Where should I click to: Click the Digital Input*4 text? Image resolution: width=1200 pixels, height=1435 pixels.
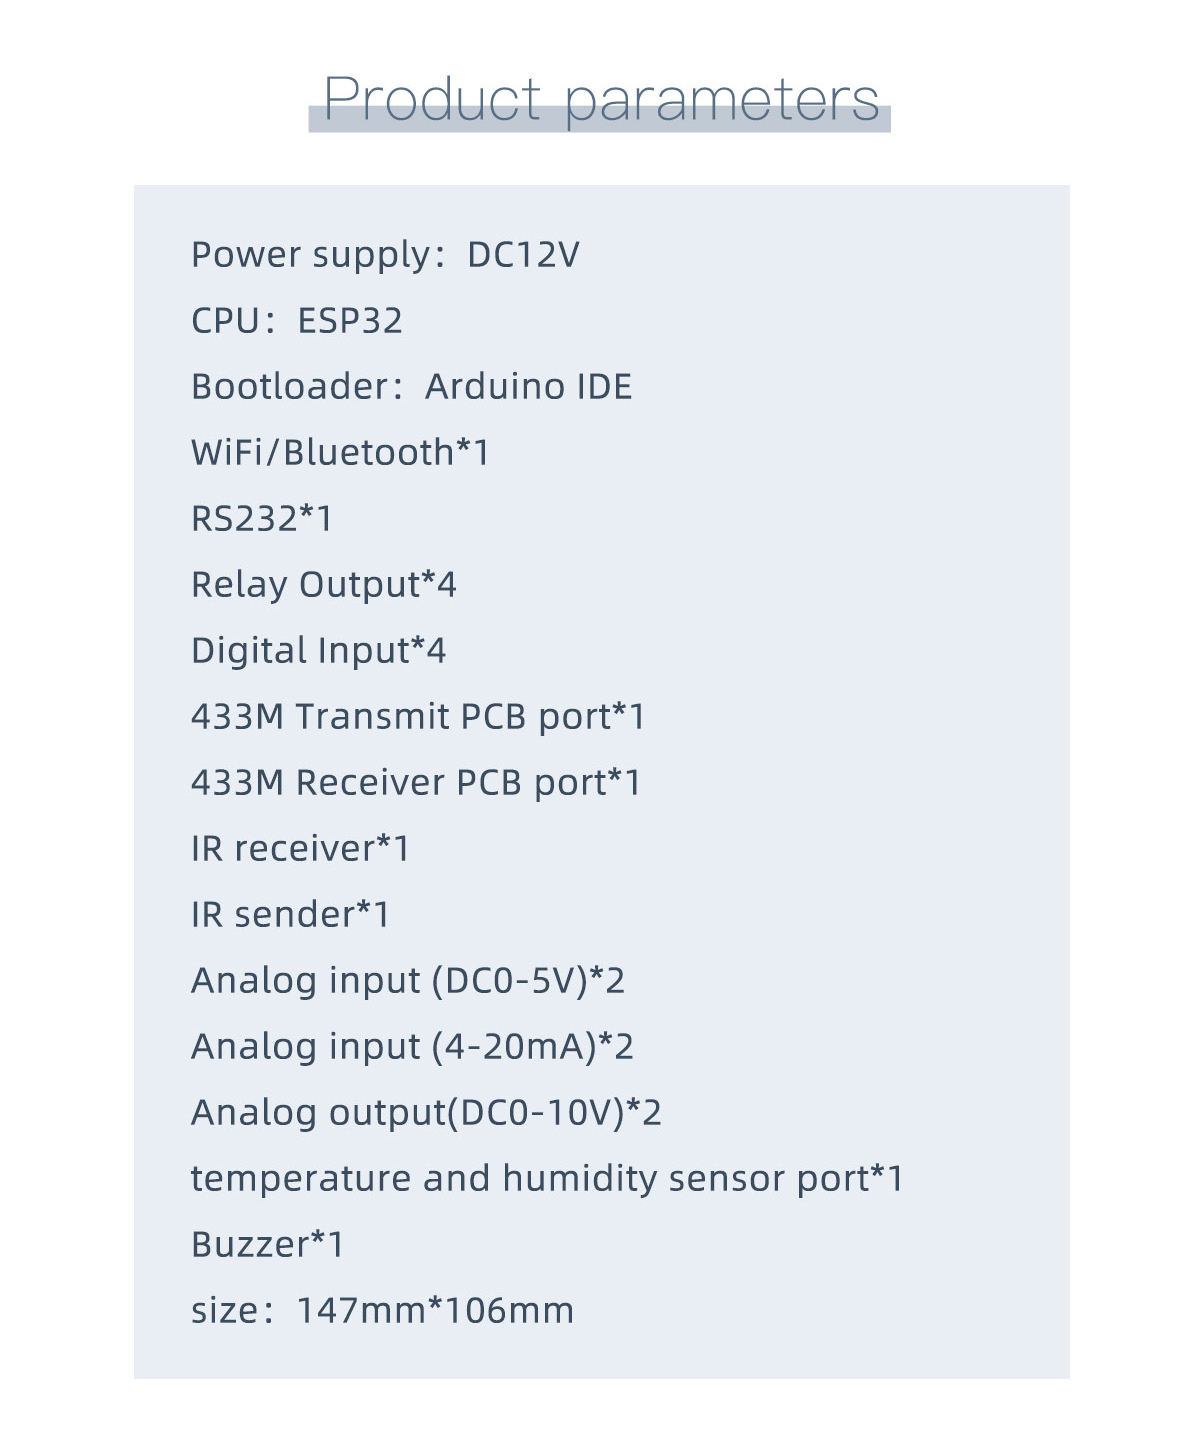pos(318,651)
